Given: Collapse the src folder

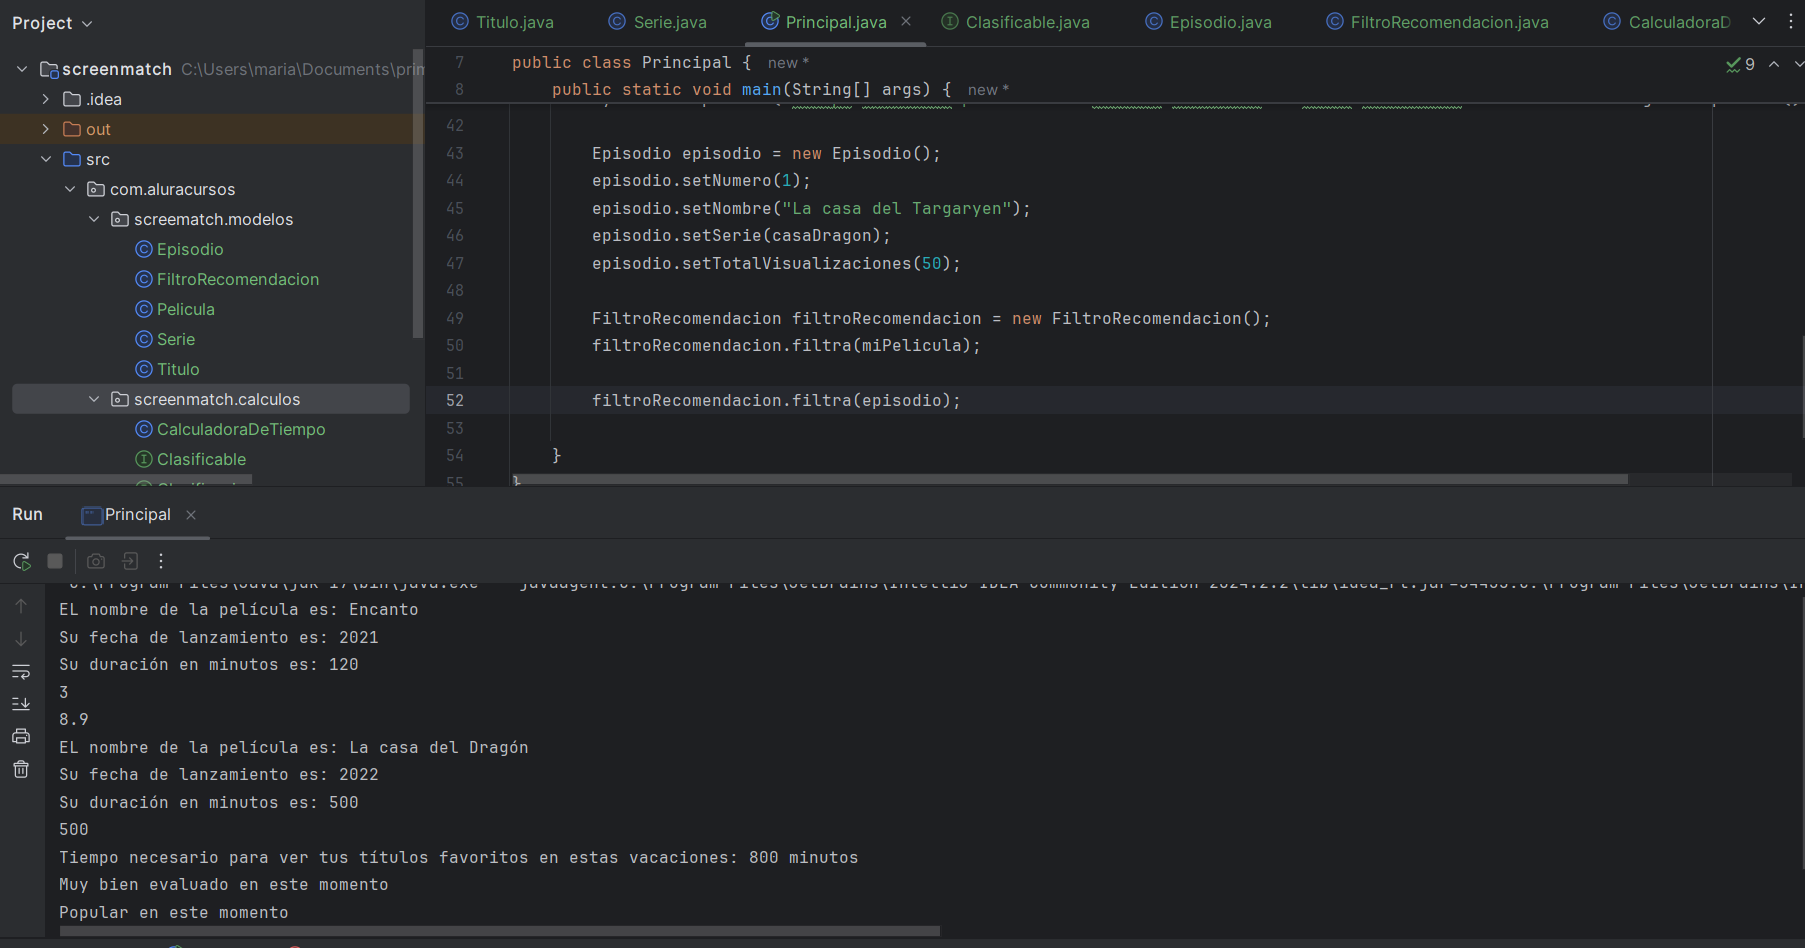Looking at the screenshot, I should (x=46, y=159).
